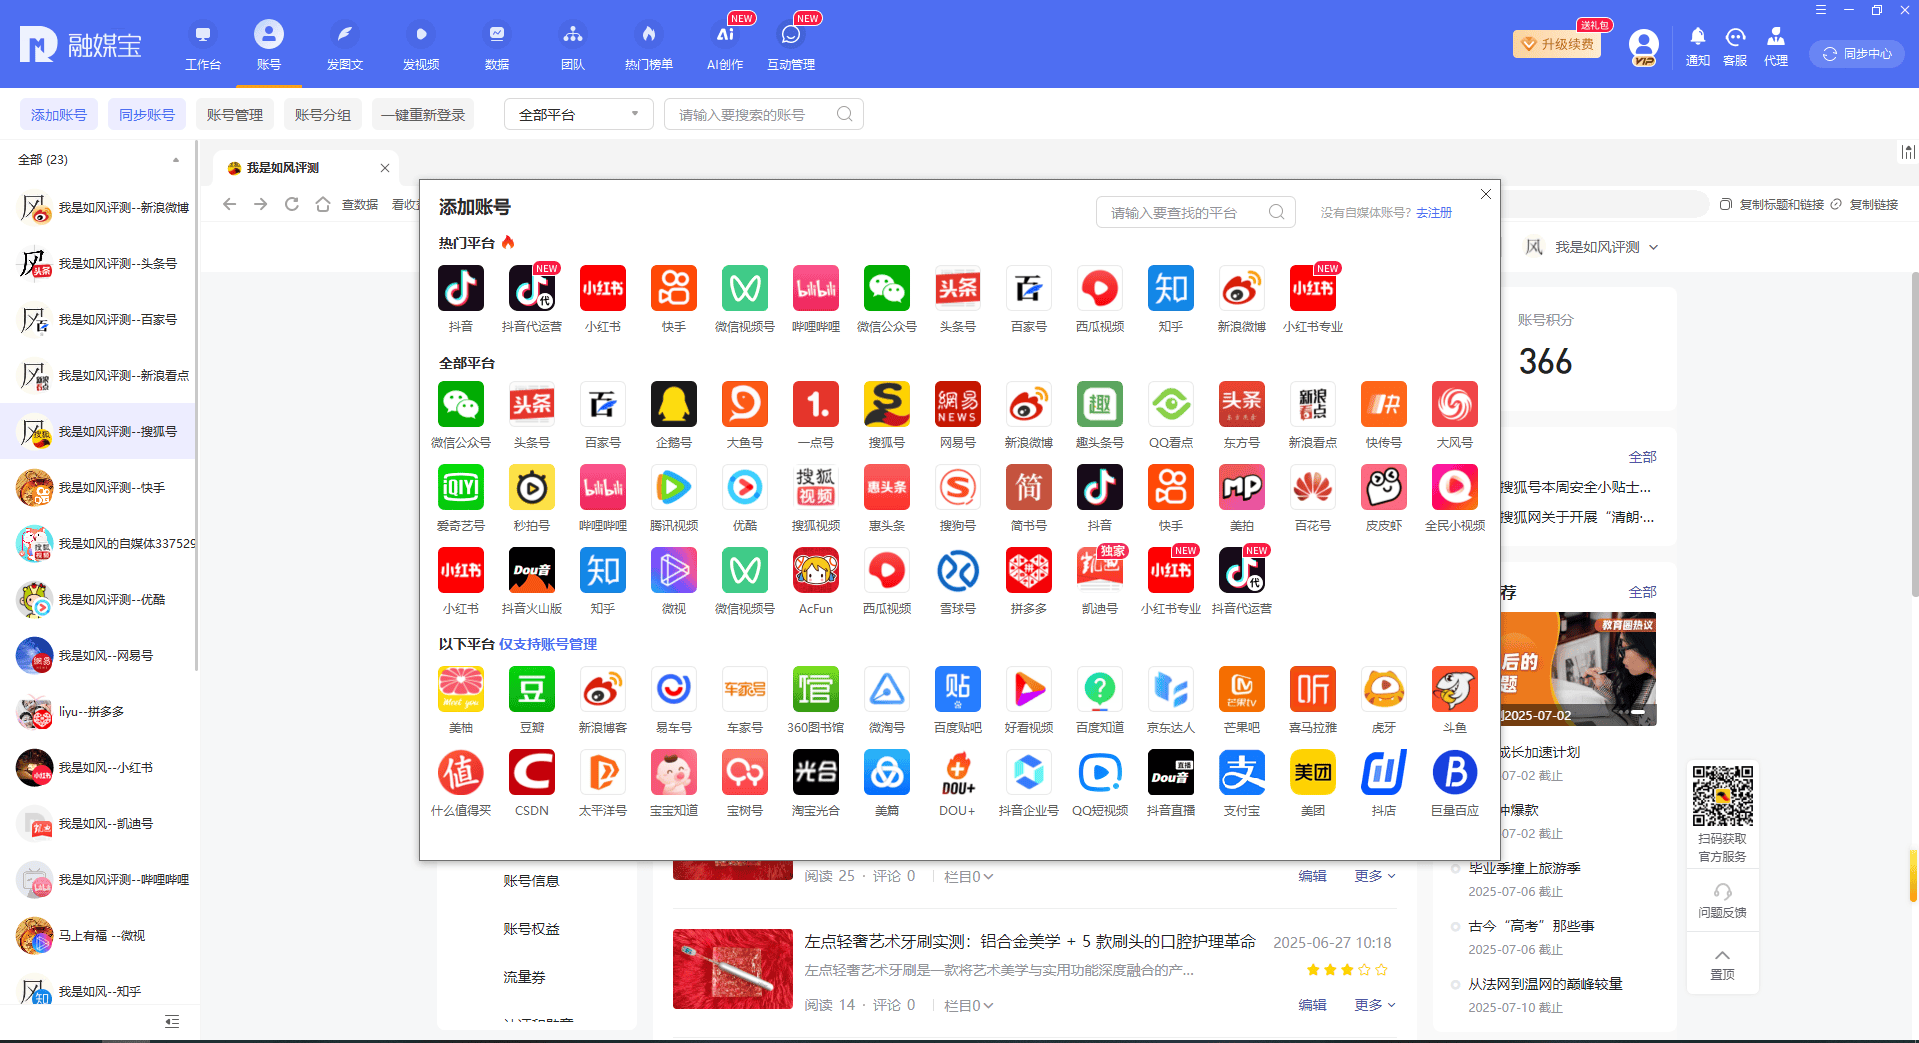Select 小红书专业 in hot platforms row
The height and width of the screenshot is (1043, 1919).
pyautogui.click(x=1313, y=289)
